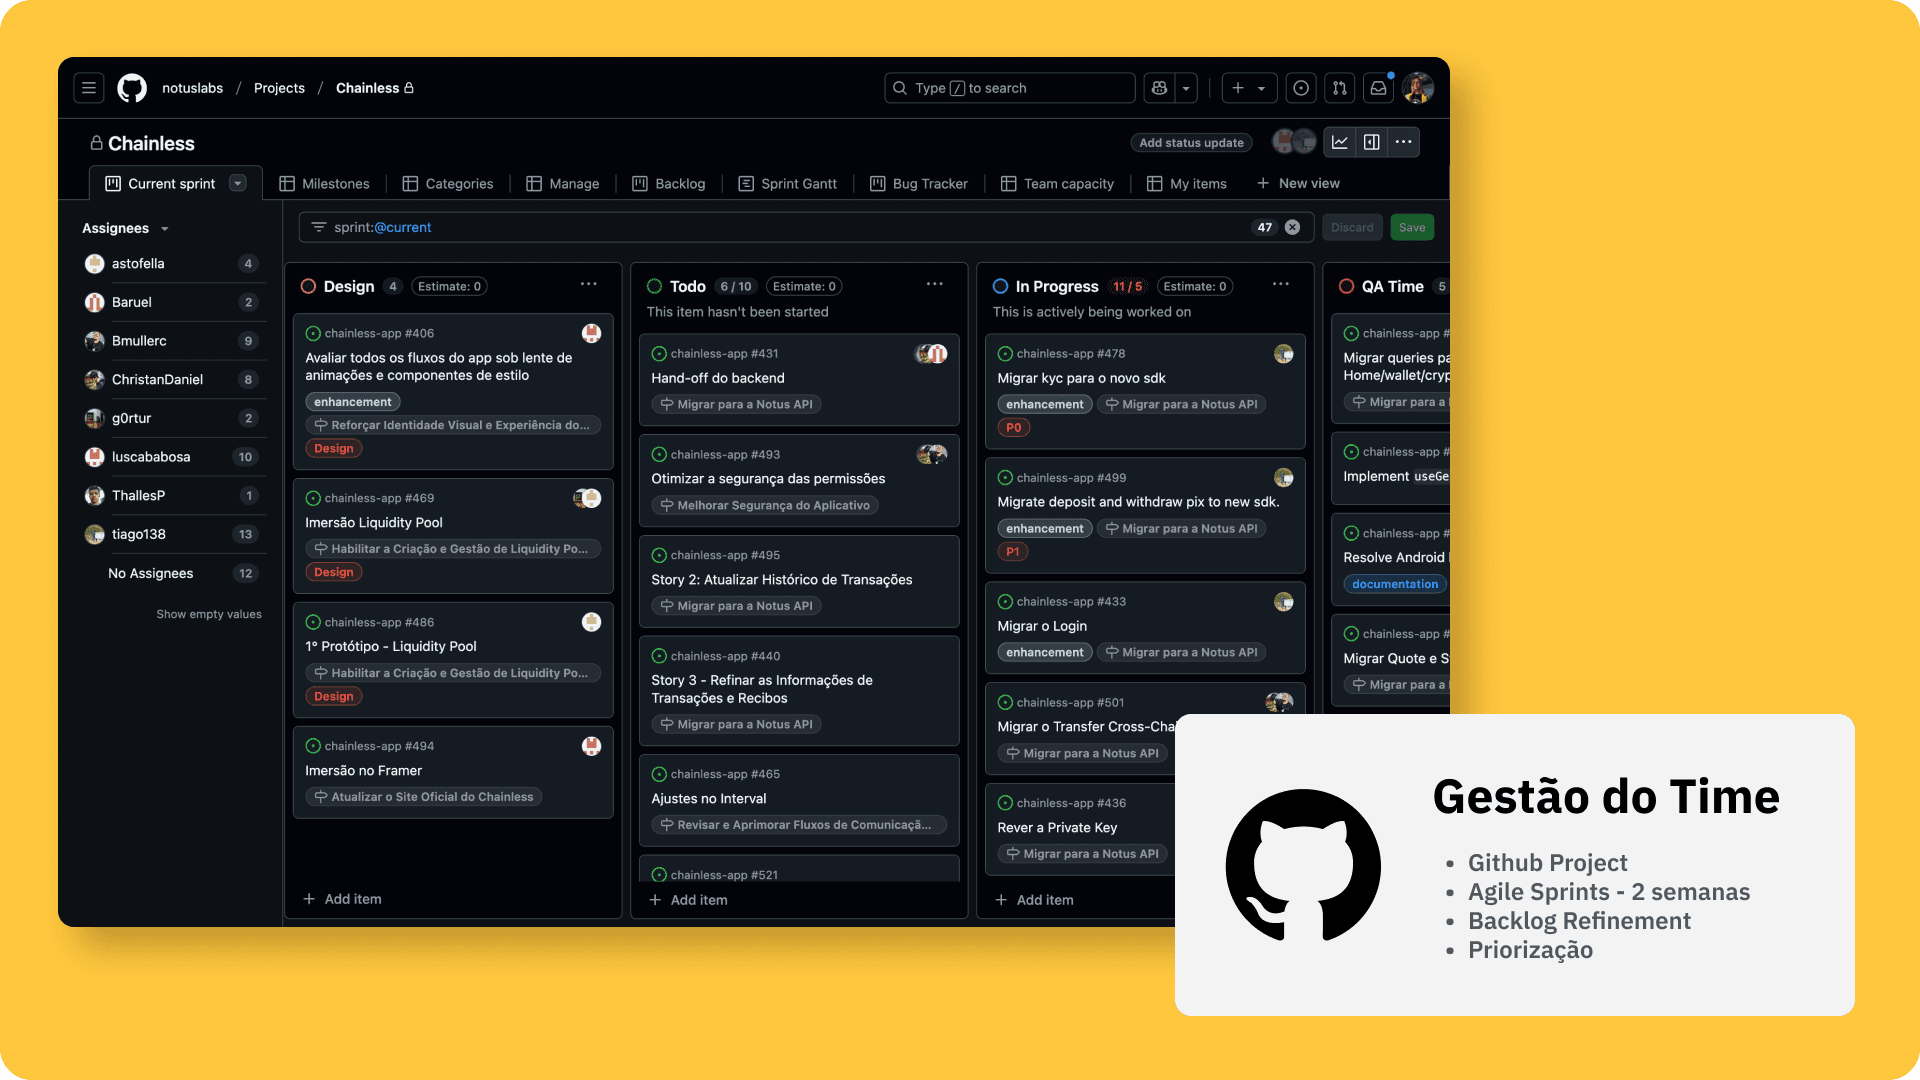Focus the Type / to search field
1920x1080 pixels.
[x=1009, y=88]
